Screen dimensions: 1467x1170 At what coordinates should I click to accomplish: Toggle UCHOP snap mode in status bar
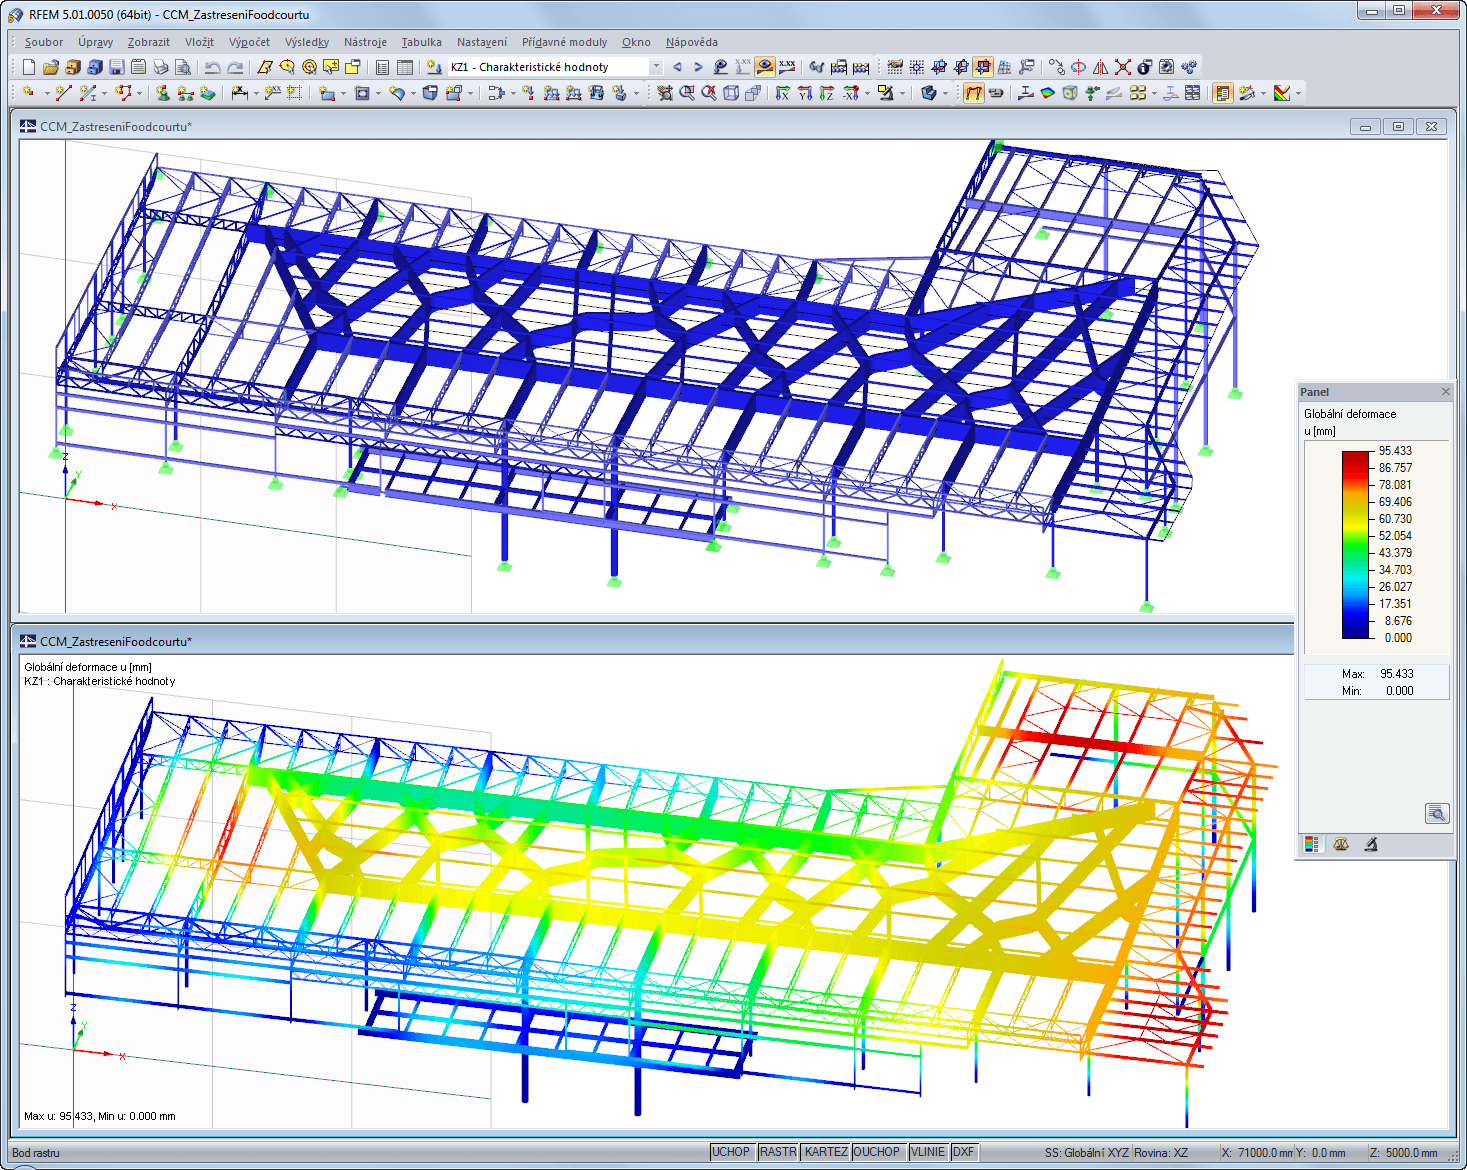point(732,1151)
